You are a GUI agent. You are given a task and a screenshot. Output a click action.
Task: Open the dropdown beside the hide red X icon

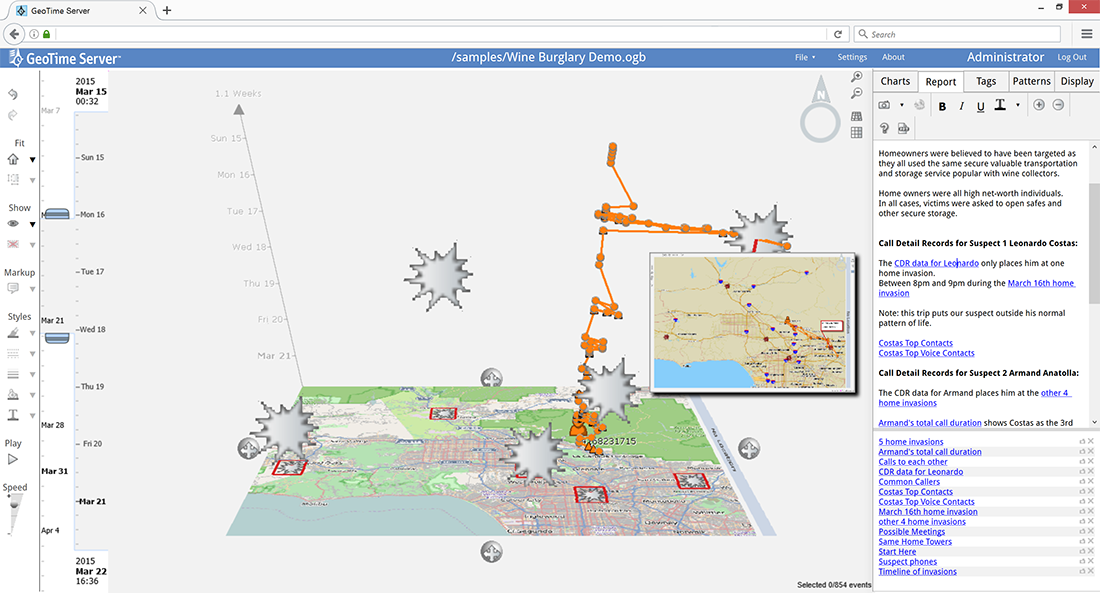pyautogui.click(x=32, y=245)
